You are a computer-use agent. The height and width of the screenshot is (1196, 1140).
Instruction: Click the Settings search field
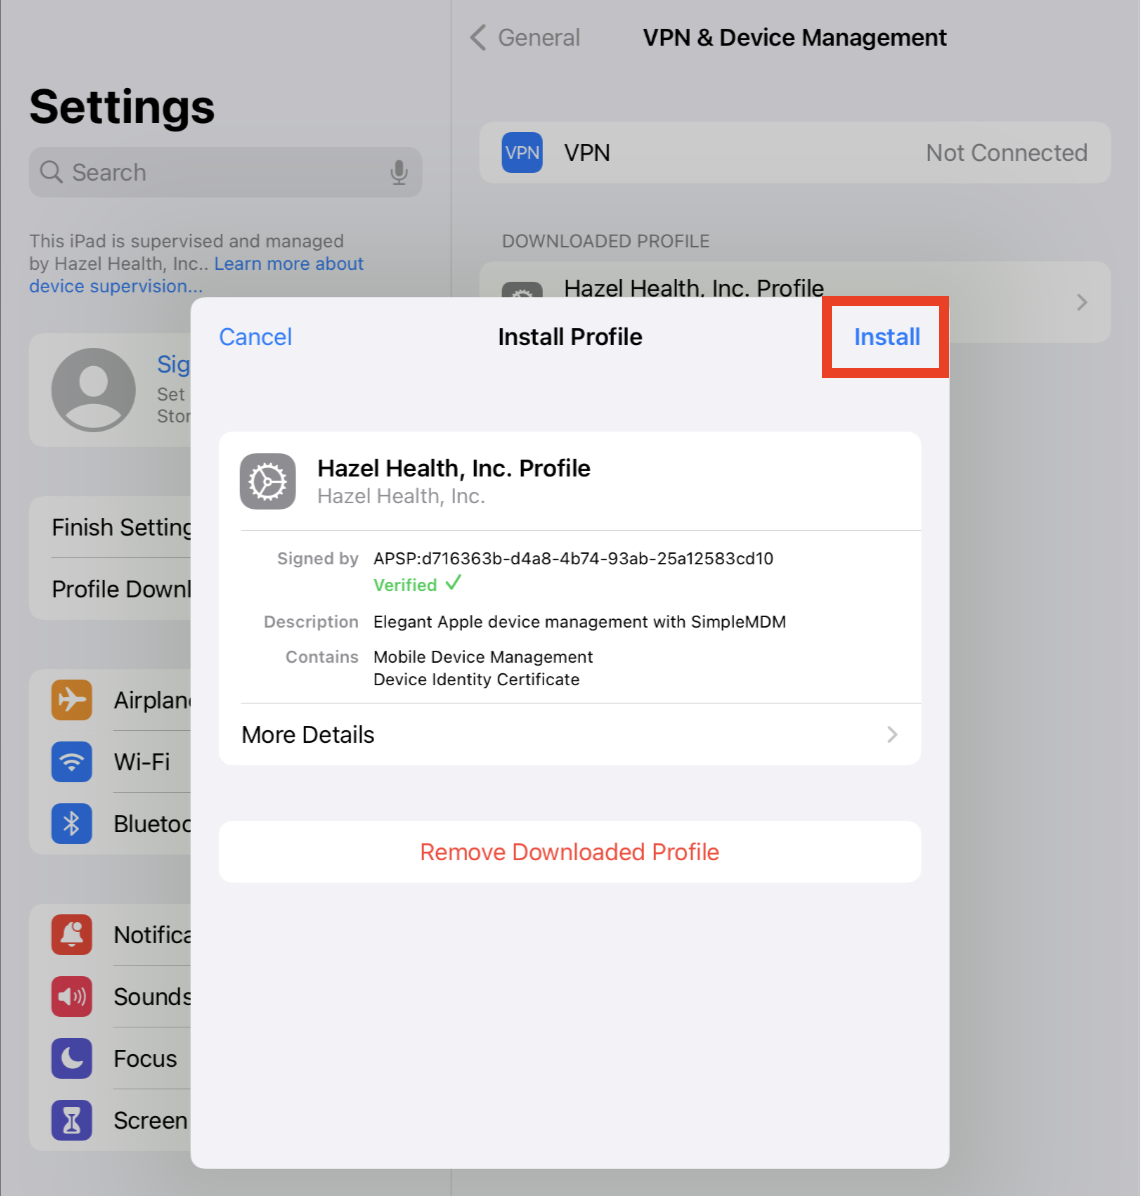click(x=226, y=172)
